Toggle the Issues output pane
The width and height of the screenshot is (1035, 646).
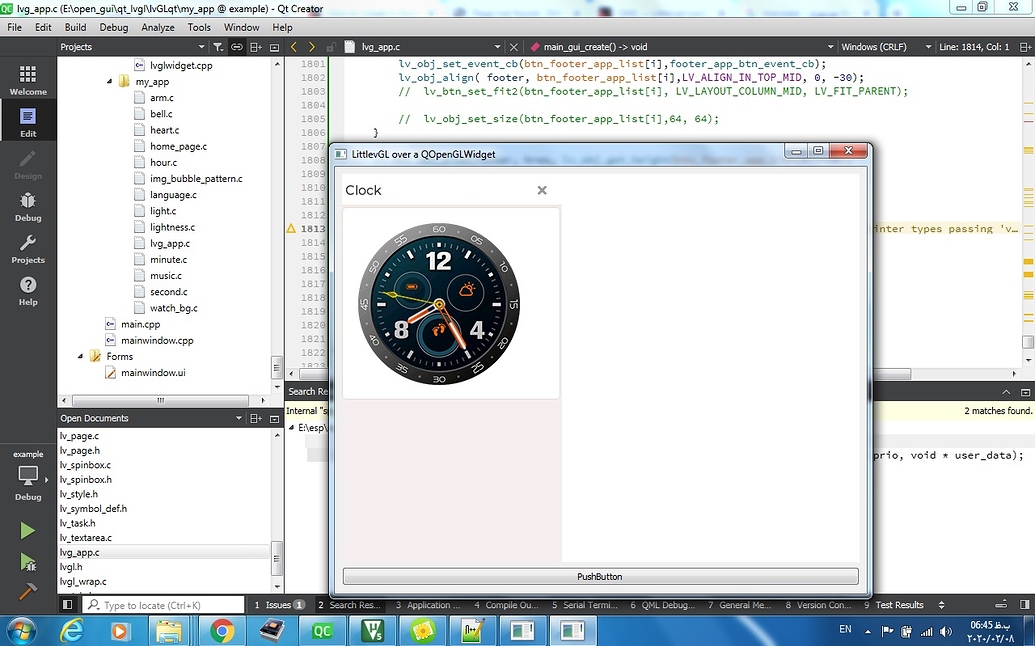click(x=277, y=604)
